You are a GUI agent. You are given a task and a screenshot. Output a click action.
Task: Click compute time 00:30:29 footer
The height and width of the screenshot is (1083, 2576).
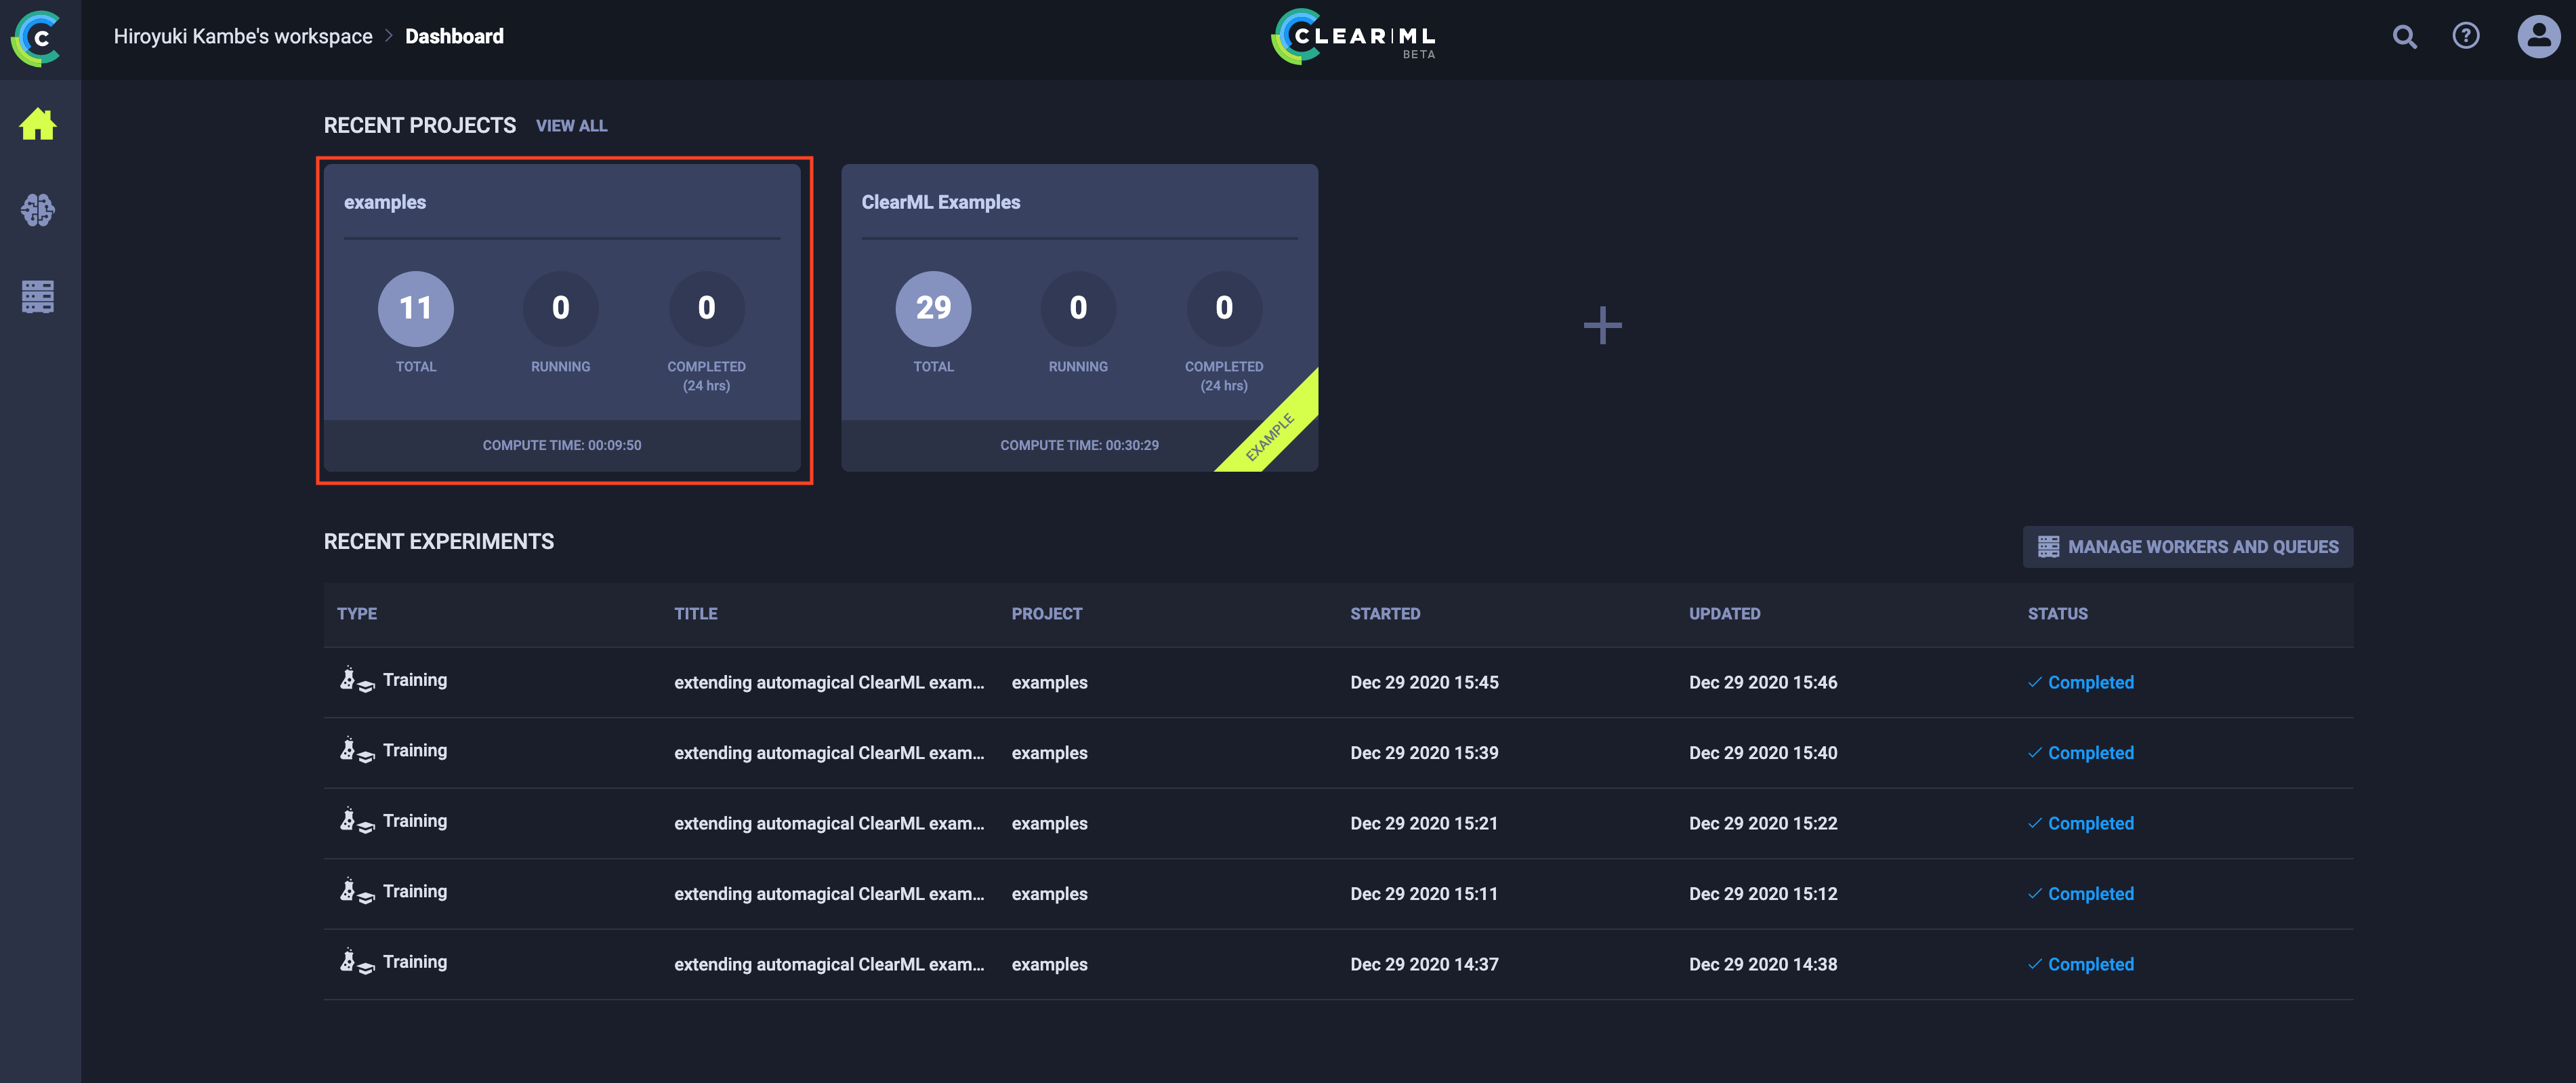(1079, 445)
